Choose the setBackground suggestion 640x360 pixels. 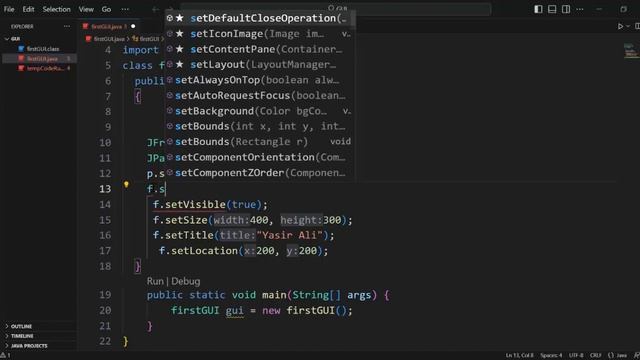click(x=260, y=111)
